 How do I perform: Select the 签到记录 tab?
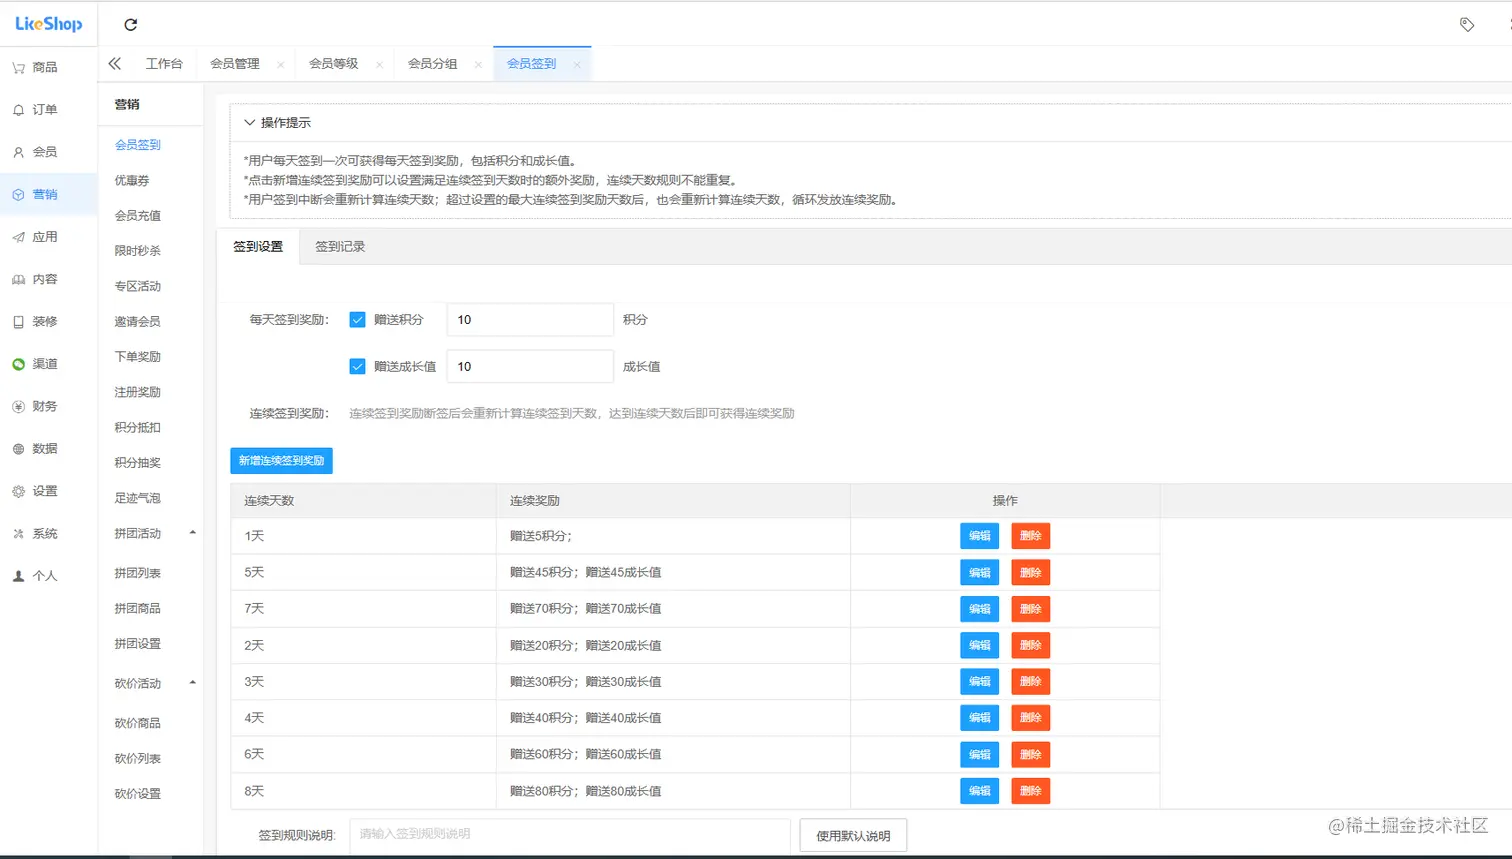(x=340, y=246)
